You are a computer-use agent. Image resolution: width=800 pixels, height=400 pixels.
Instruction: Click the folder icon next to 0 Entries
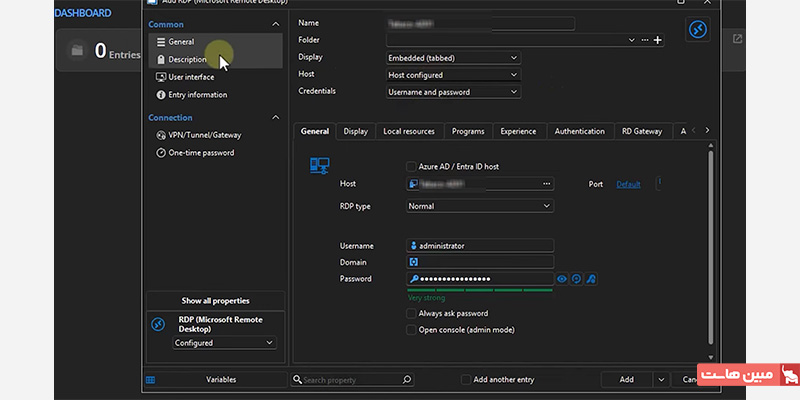click(x=77, y=51)
